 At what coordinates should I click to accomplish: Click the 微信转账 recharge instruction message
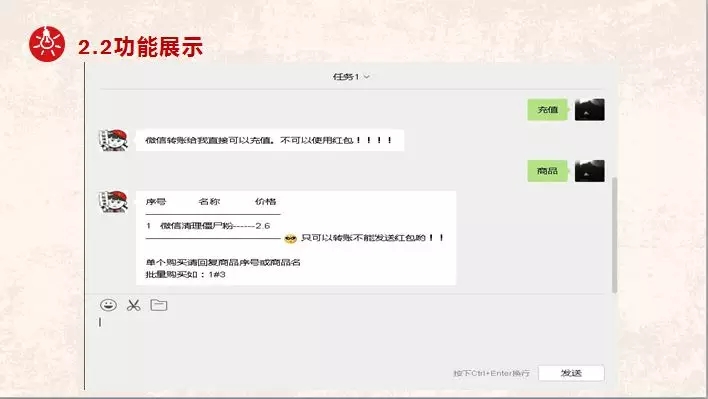click(270, 140)
